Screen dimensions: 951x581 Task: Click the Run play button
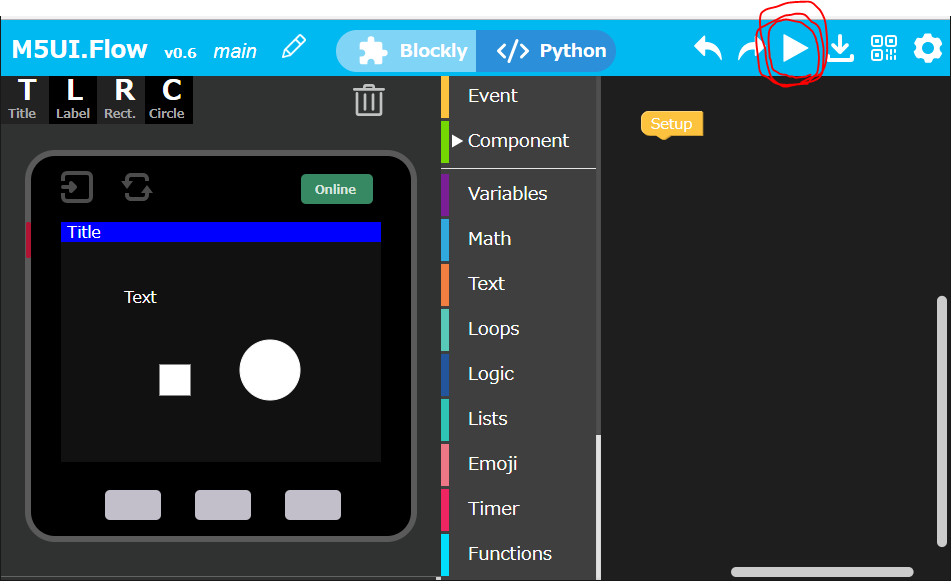point(794,49)
